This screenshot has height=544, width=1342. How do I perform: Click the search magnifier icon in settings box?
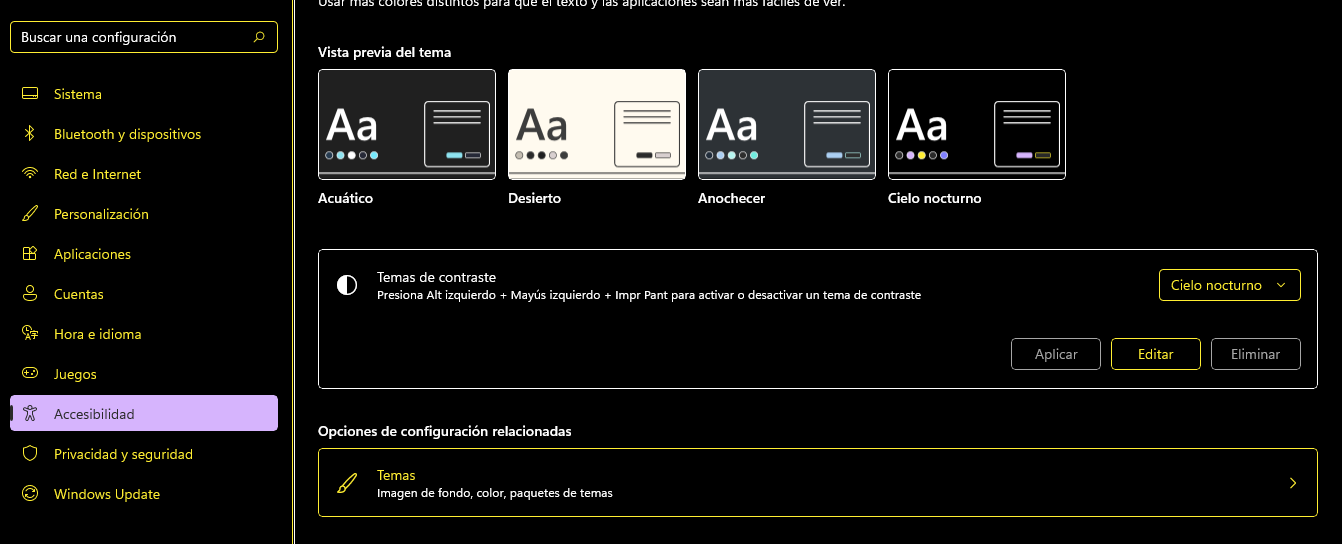pos(259,37)
